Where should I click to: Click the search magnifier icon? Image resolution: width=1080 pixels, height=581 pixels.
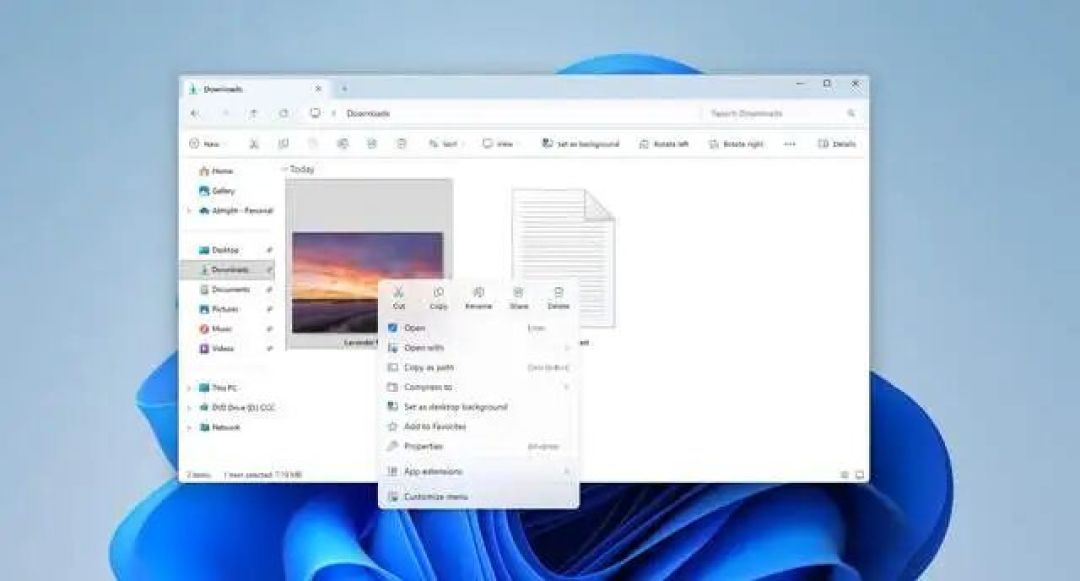click(x=851, y=114)
